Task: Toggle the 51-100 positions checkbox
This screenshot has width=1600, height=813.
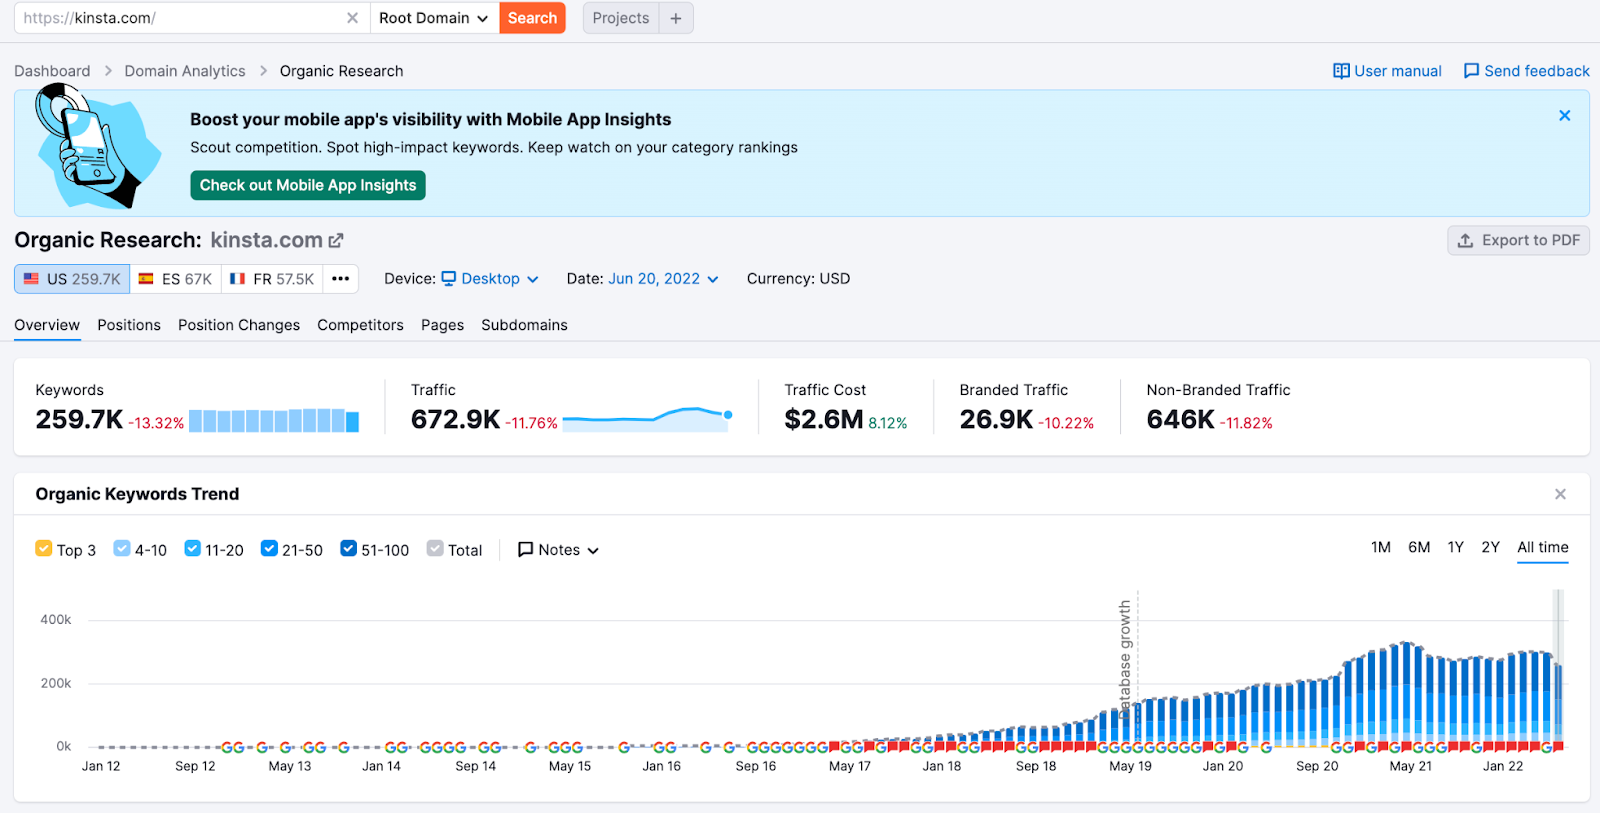Action: [x=349, y=548]
